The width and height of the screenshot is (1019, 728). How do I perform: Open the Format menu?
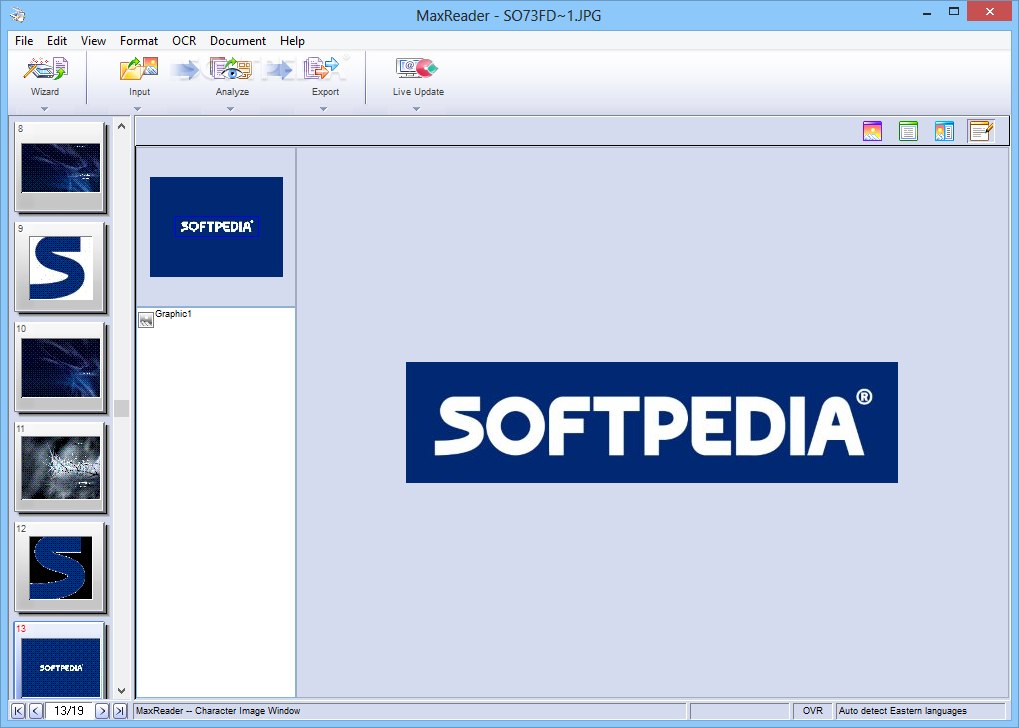pos(138,40)
